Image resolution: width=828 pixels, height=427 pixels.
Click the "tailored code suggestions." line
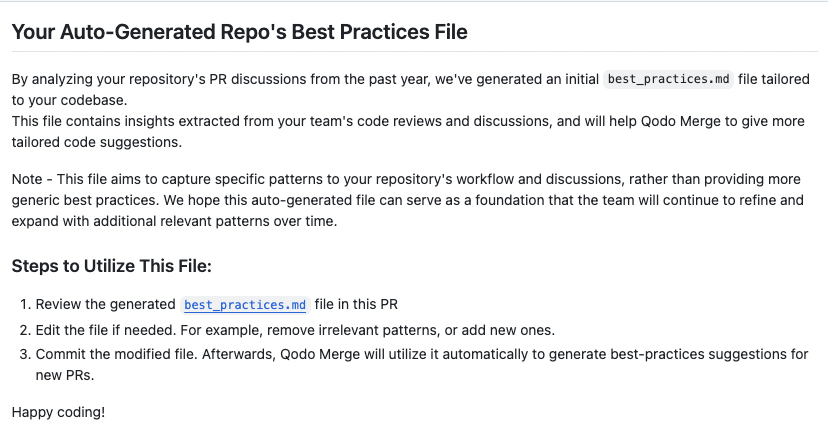click(x=97, y=143)
